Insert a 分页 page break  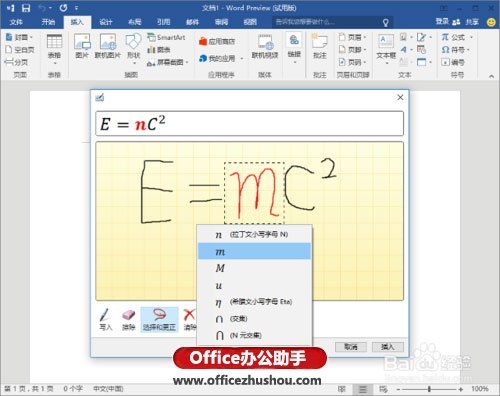pyautogui.click(x=17, y=62)
